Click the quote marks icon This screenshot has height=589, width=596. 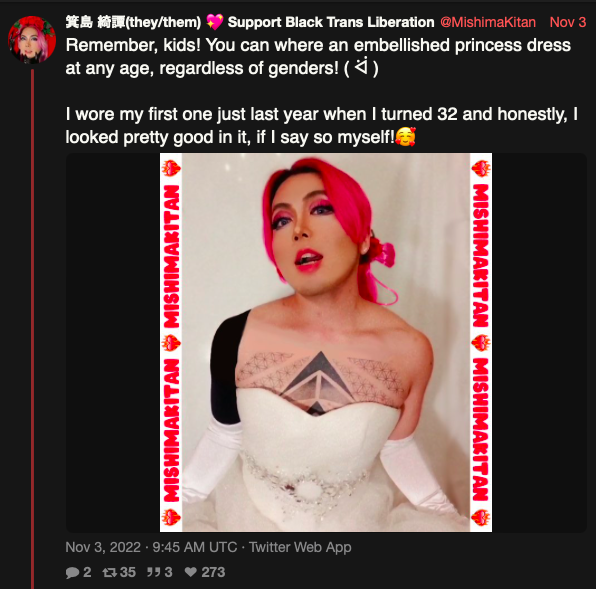point(153,572)
